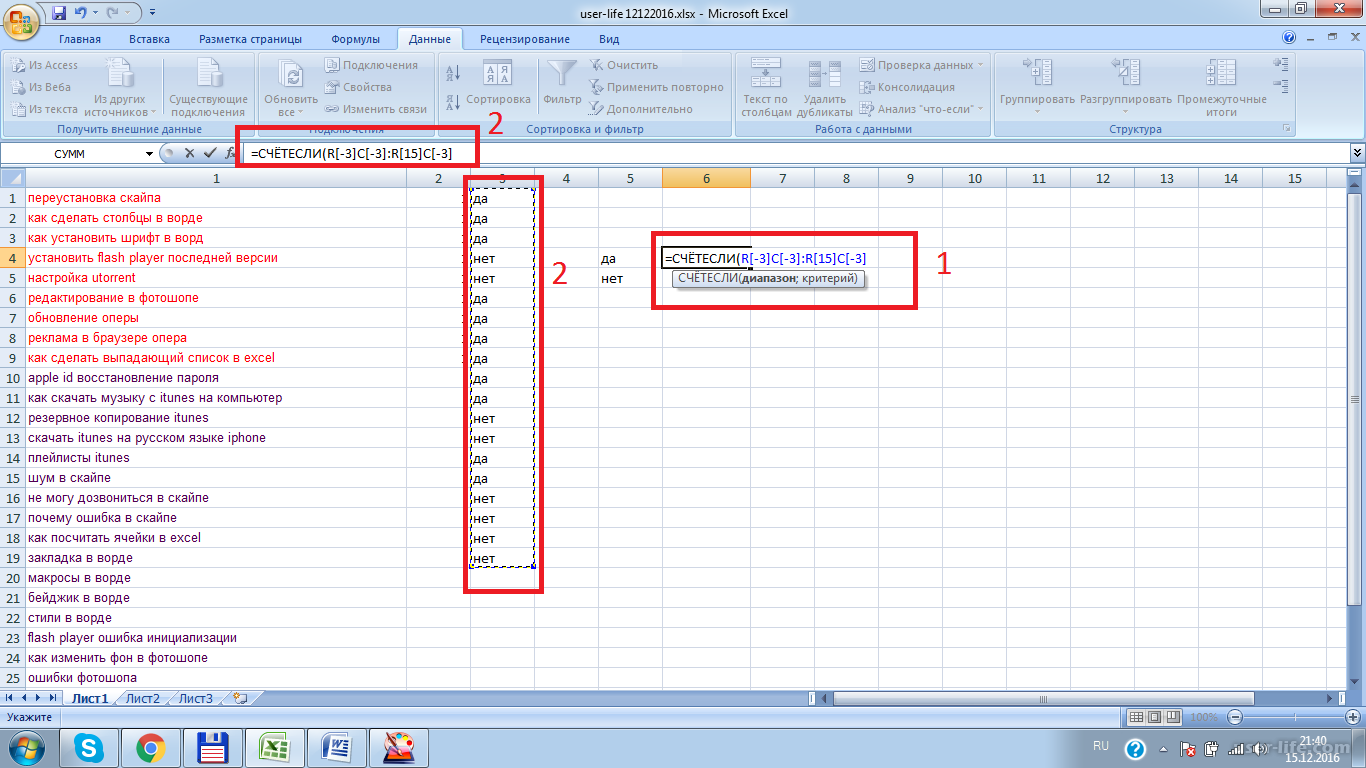Screen dimensions: 1366x768
Task: Click the insert function fx button
Action: (x=229, y=154)
